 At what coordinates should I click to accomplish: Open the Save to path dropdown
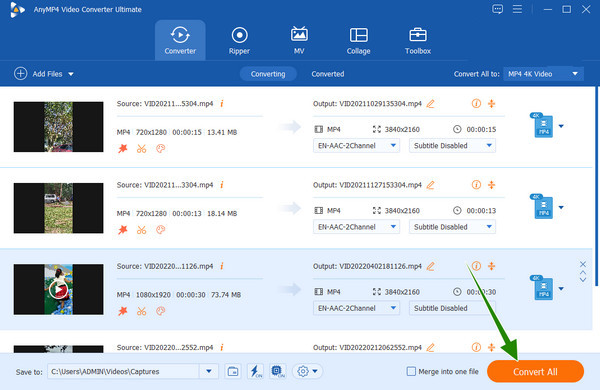[209, 371]
